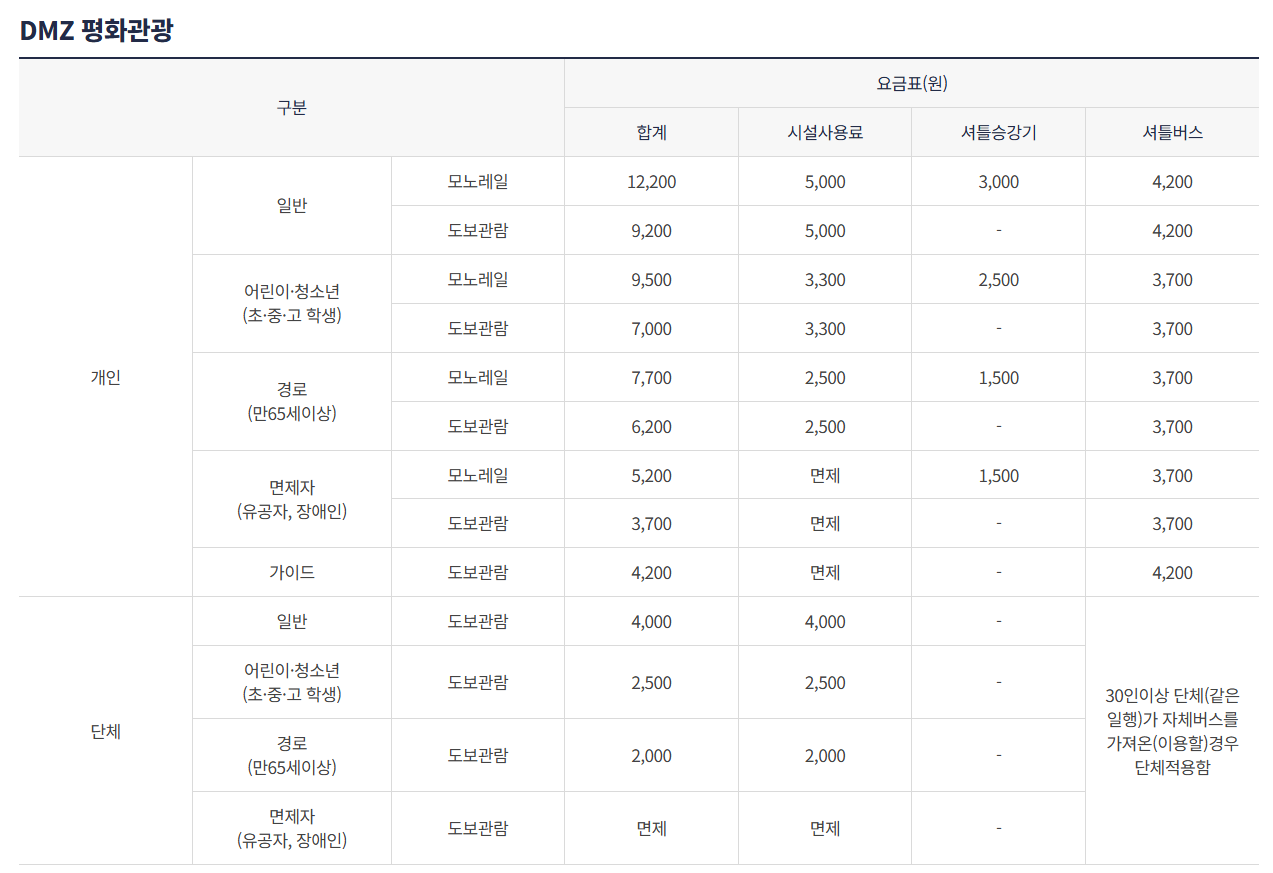This screenshot has height=873, width=1273.
Task: Select the 3,000 셔틀승강기 fee
Action: pos(998,182)
